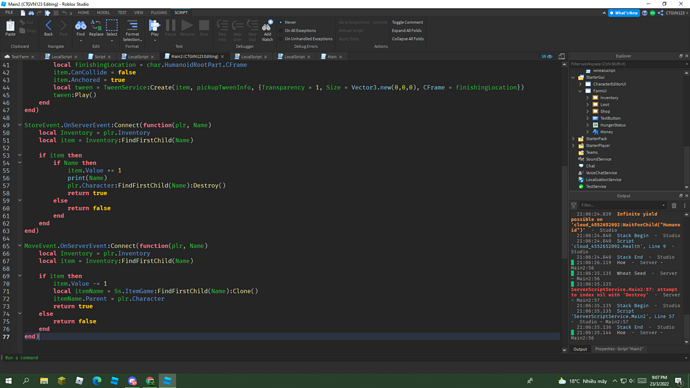The width and height of the screenshot is (690, 388).
Task: Open Windows taskbar search
Action: coord(26,381)
